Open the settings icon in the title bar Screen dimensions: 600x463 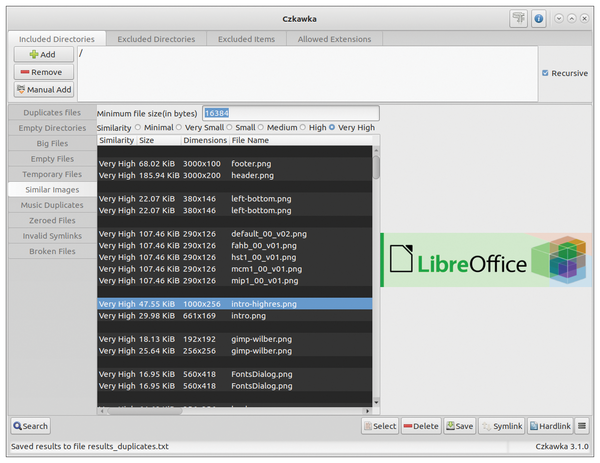click(x=518, y=18)
